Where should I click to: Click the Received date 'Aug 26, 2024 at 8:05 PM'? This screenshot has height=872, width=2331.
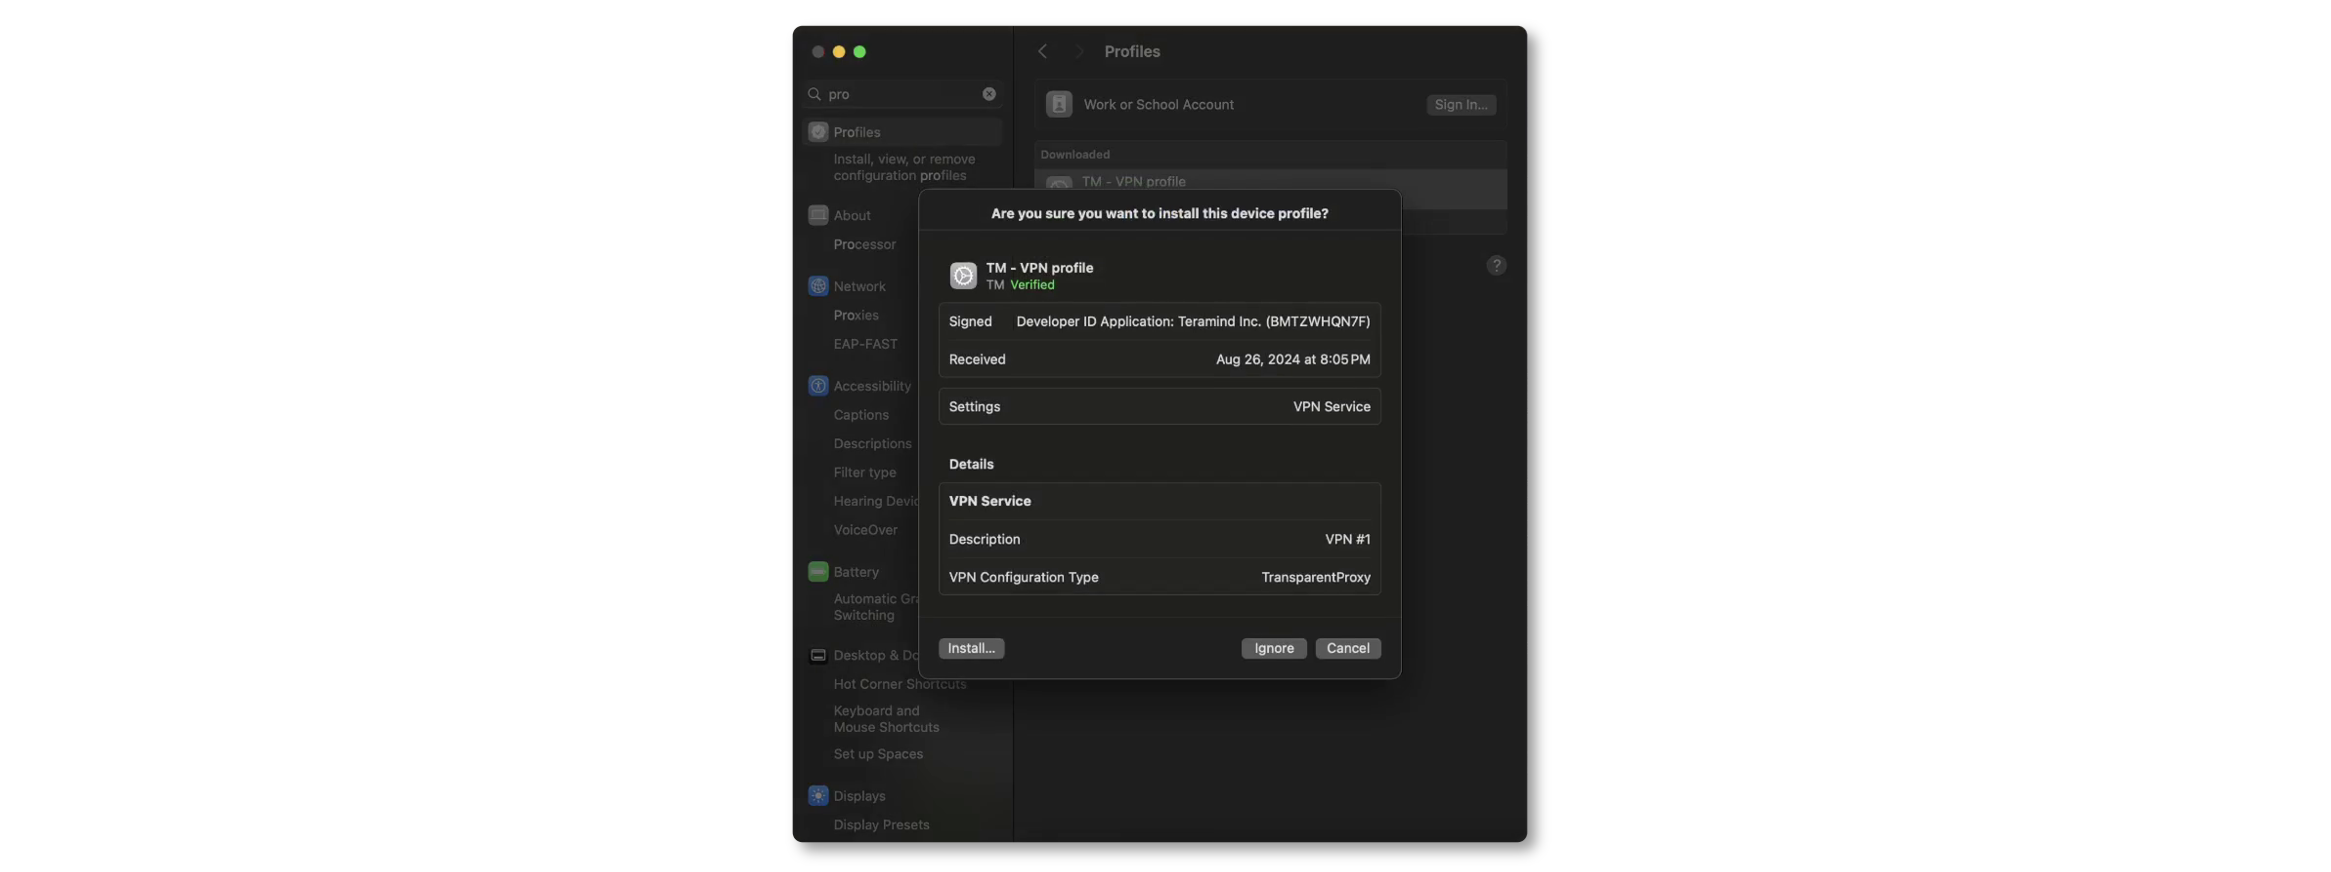coord(1292,360)
